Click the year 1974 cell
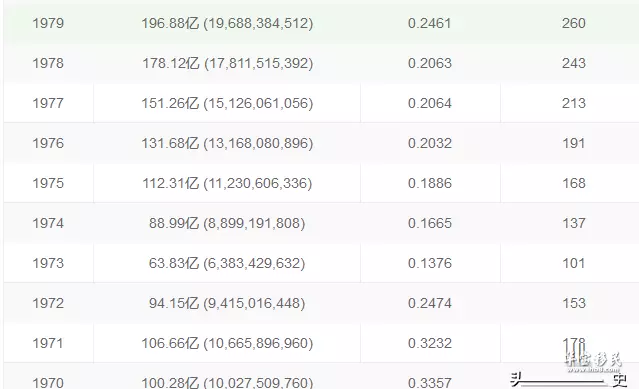Screen dimensions: 639x389 point(48,223)
